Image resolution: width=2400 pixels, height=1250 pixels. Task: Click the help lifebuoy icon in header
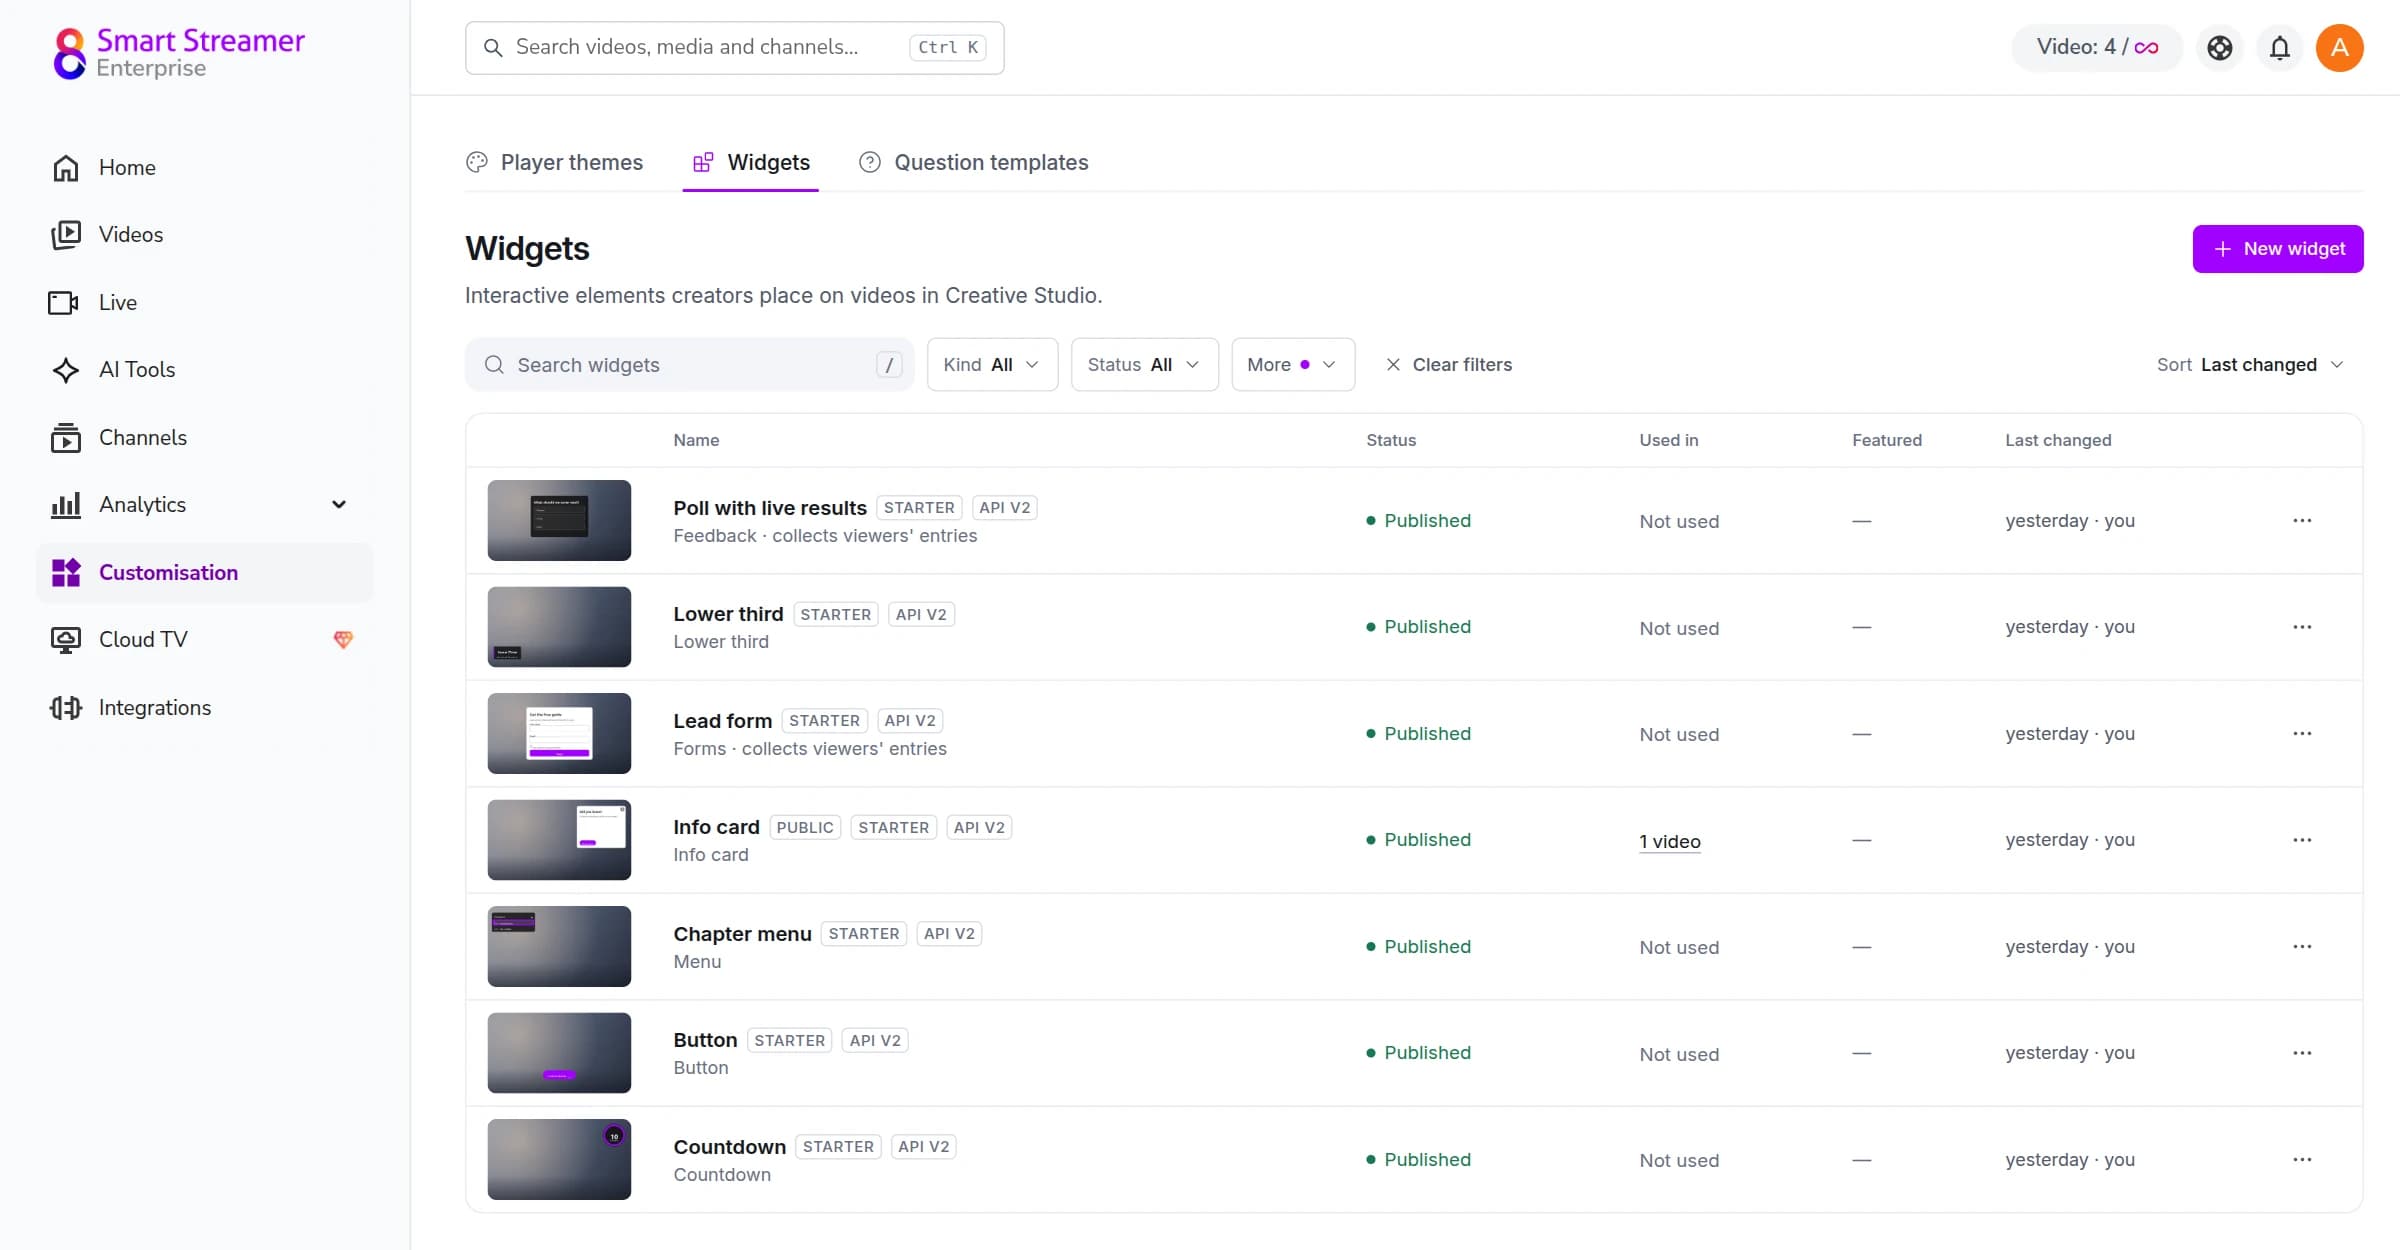click(x=2219, y=47)
